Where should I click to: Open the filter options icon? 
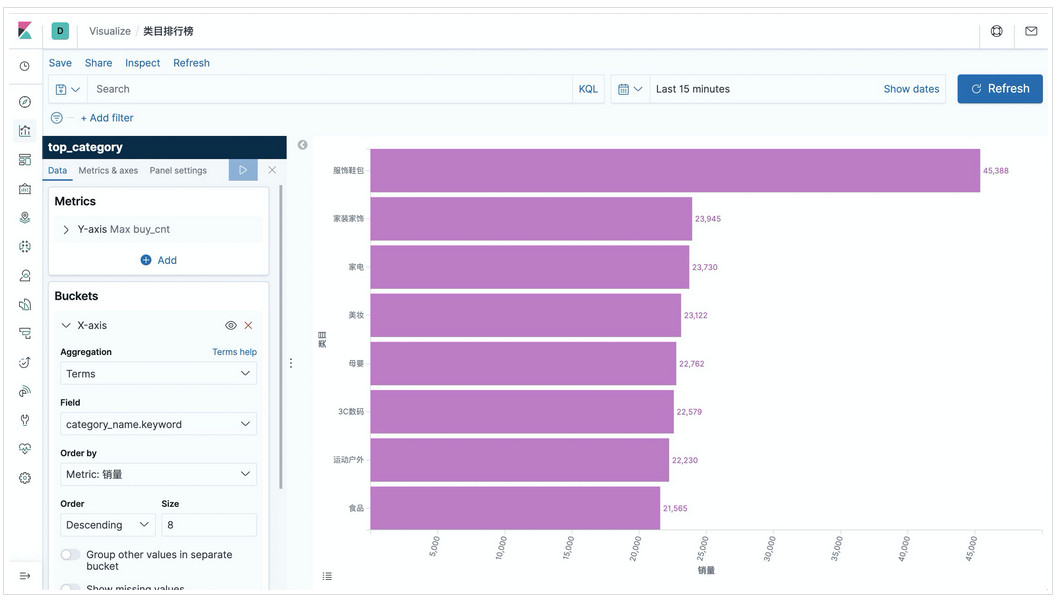point(57,118)
